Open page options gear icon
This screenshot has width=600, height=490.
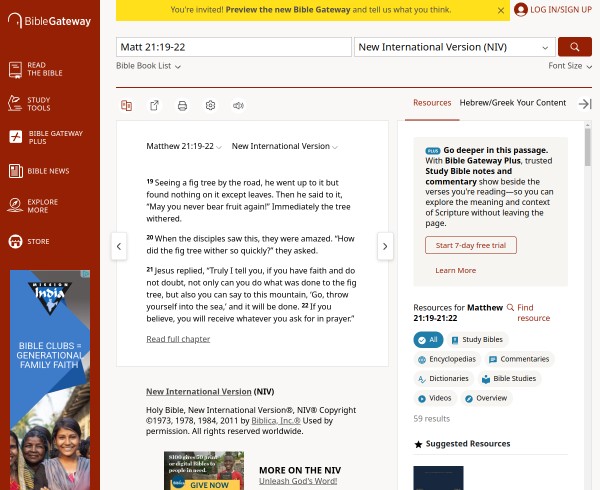[210, 106]
